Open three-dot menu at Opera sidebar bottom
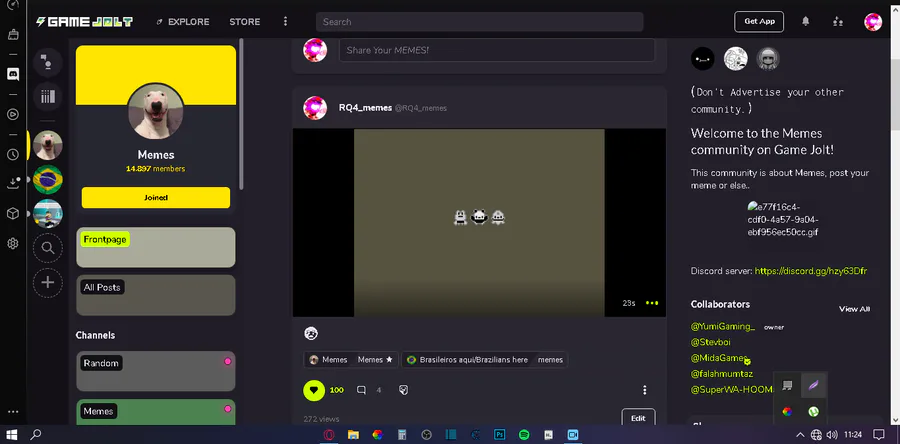Viewport: 900px width, 444px height. pos(13,412)
